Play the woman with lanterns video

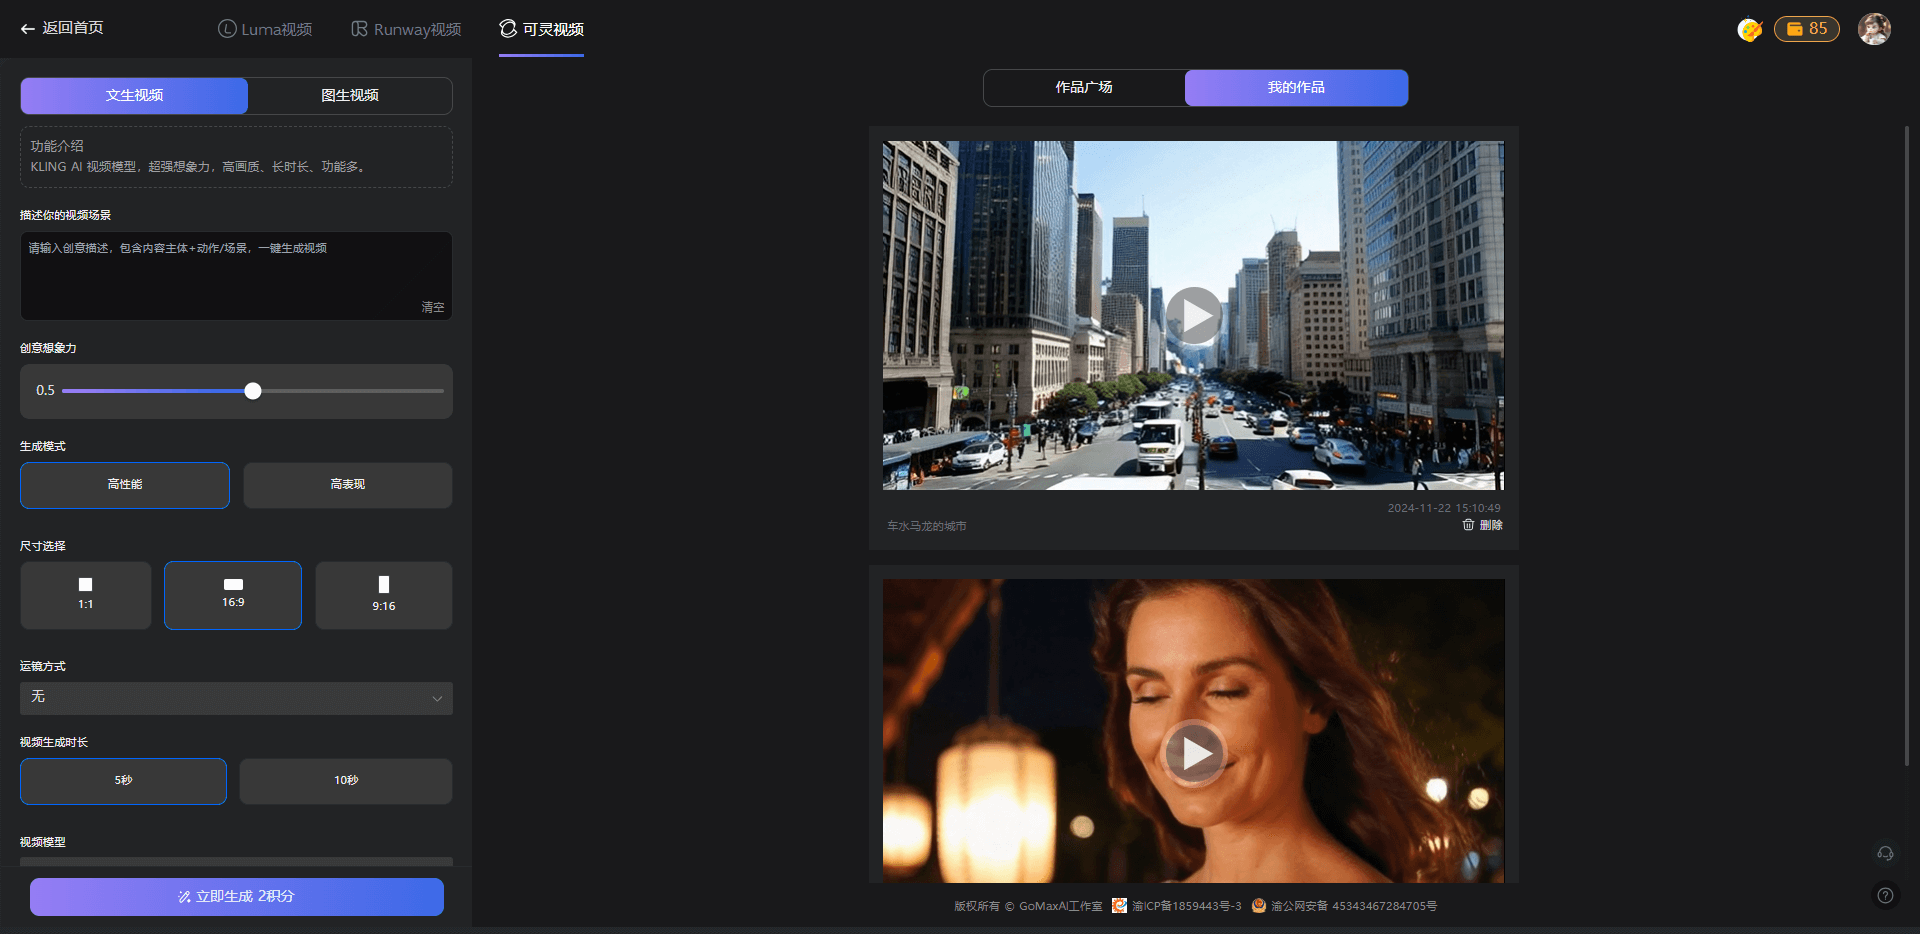coord(1194,752)
